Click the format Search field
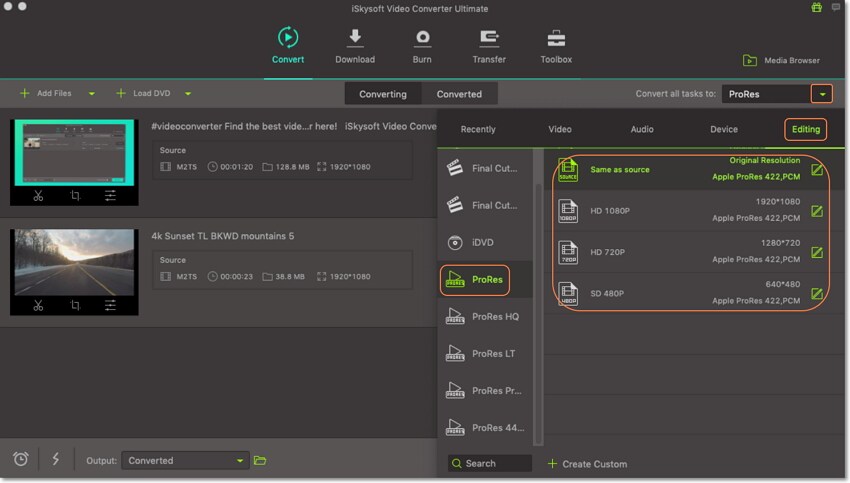 490,463
